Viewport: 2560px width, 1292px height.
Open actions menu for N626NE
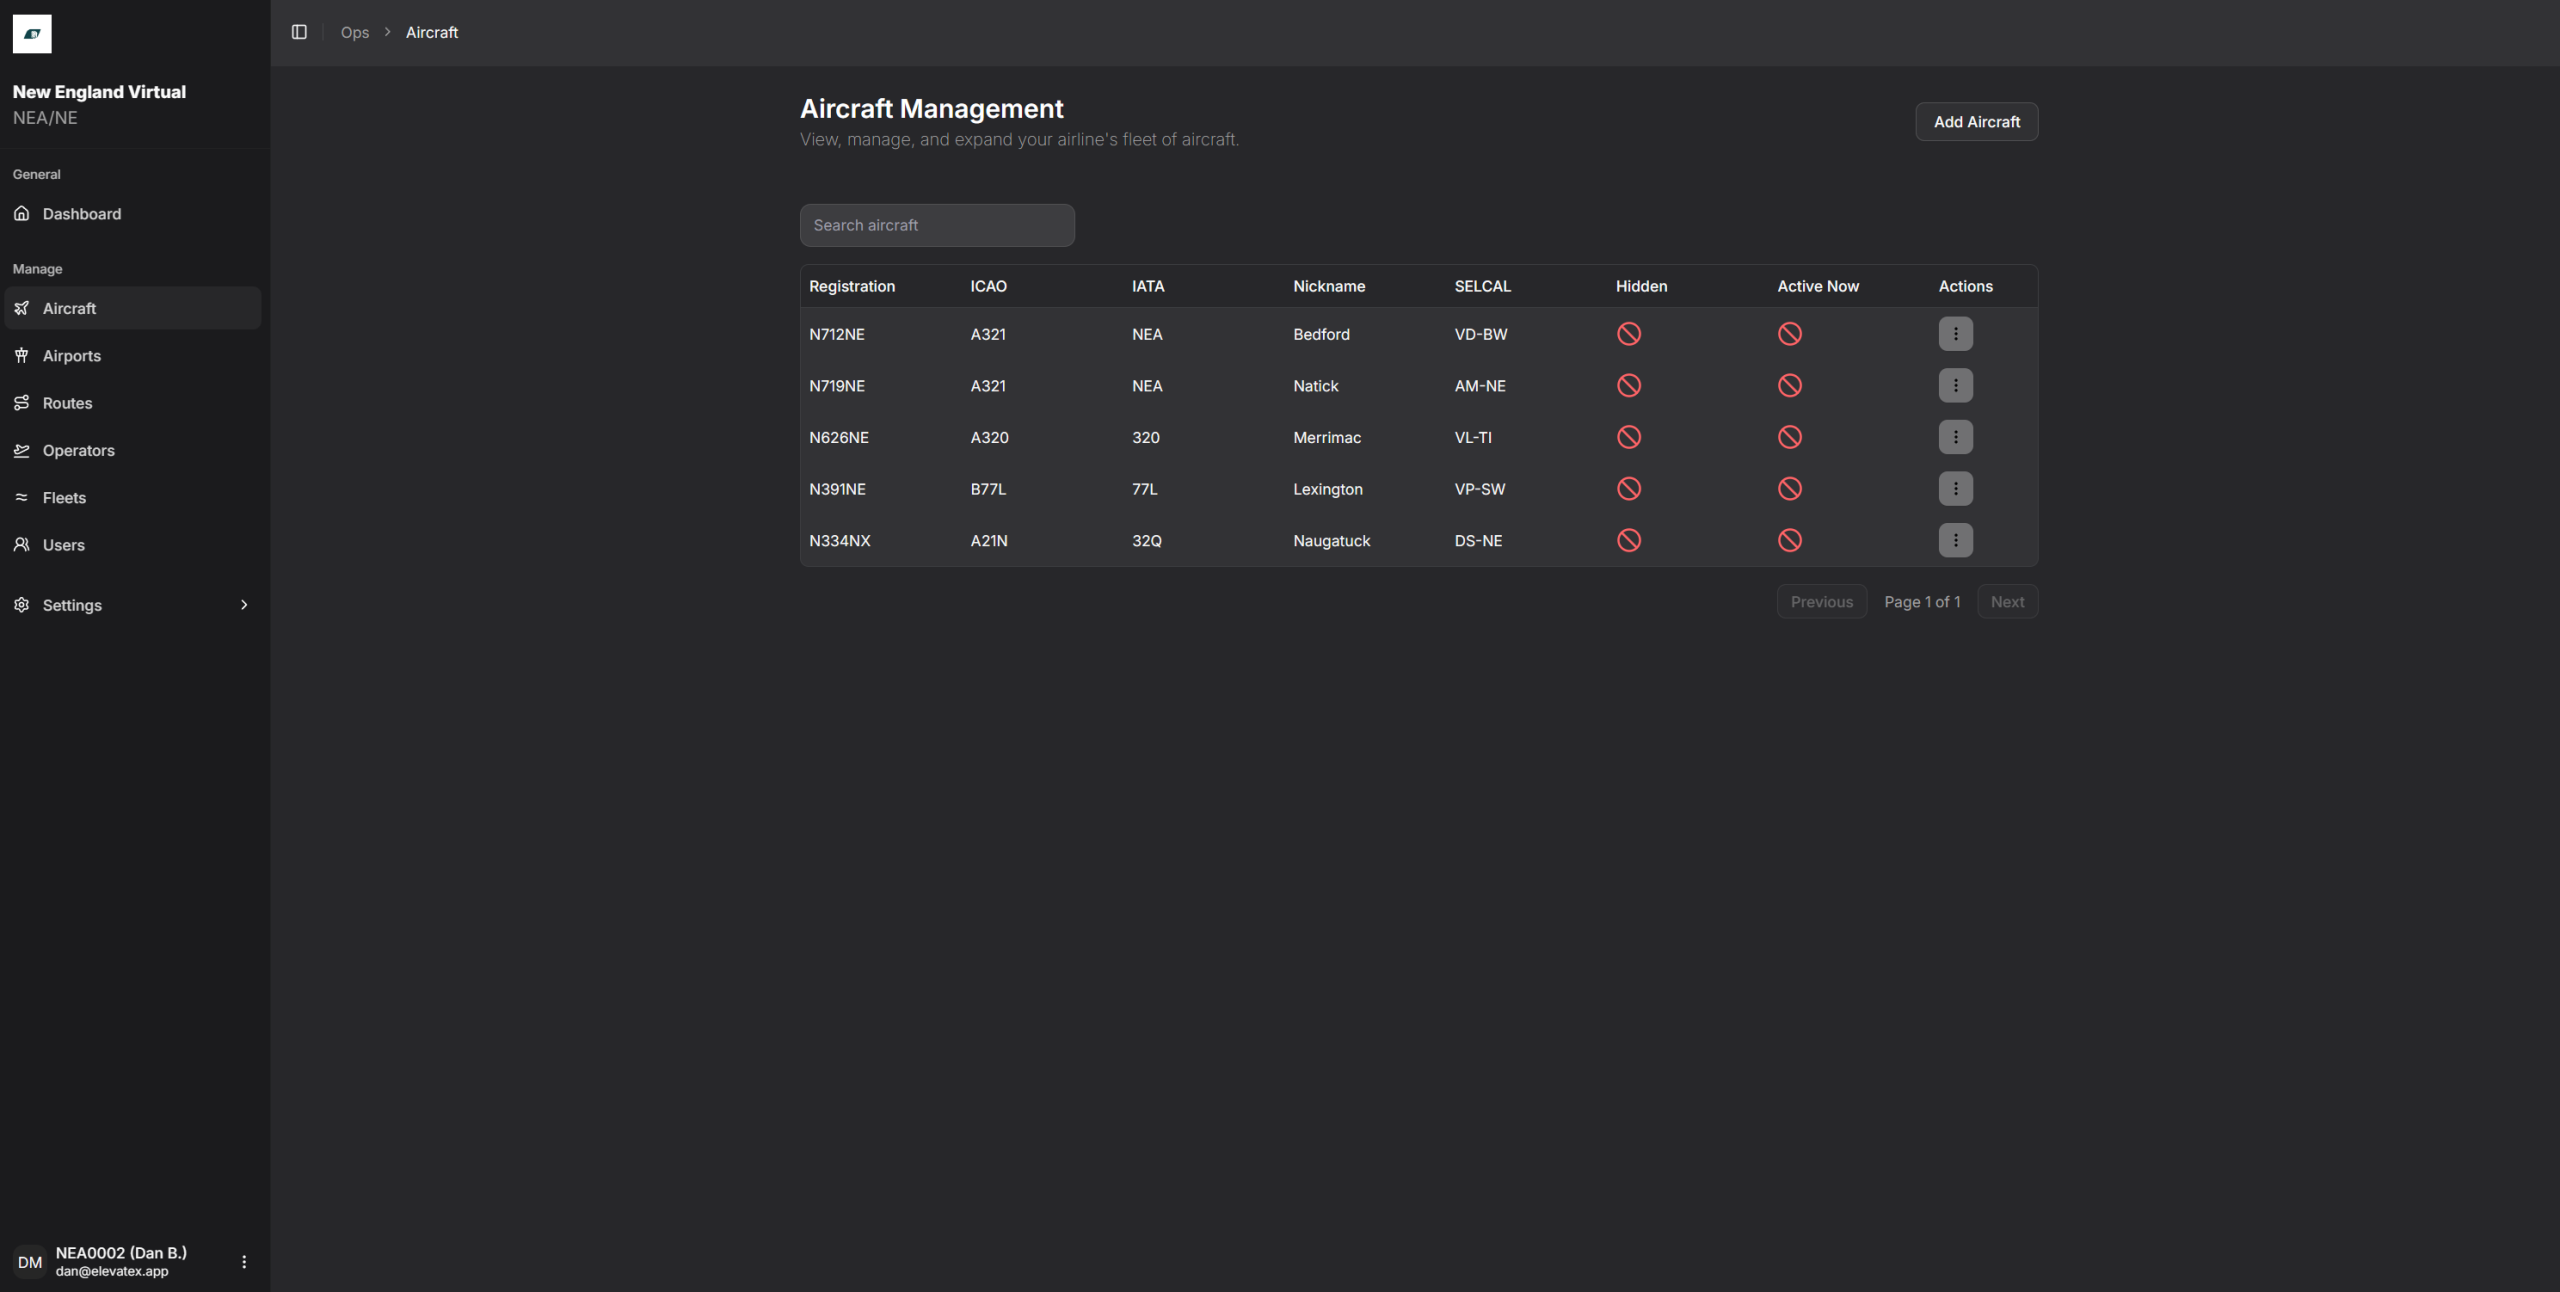click(1955, 437)
